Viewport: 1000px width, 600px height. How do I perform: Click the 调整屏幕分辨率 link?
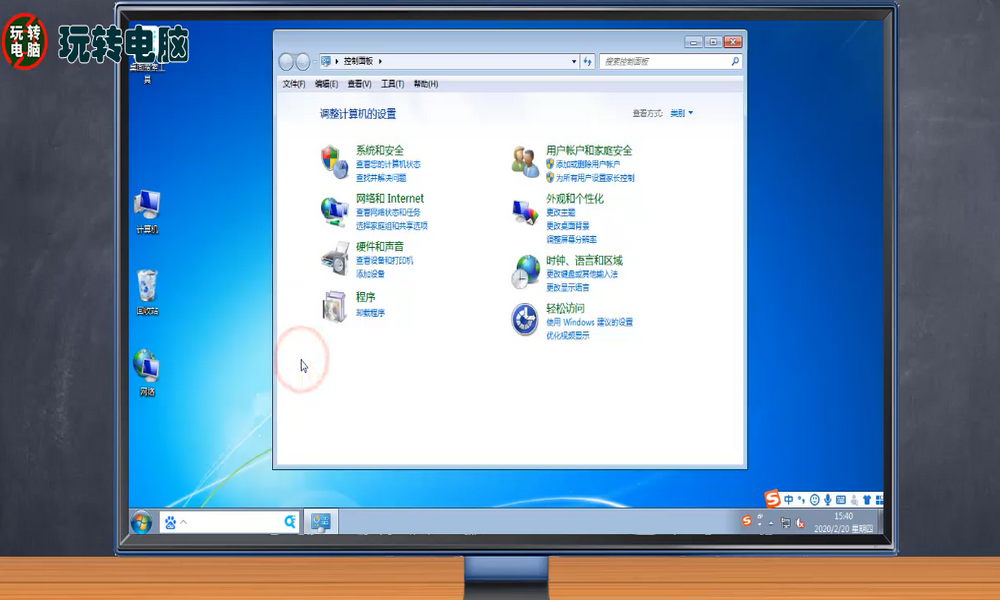pyautogui.click(x=571, y=239)
